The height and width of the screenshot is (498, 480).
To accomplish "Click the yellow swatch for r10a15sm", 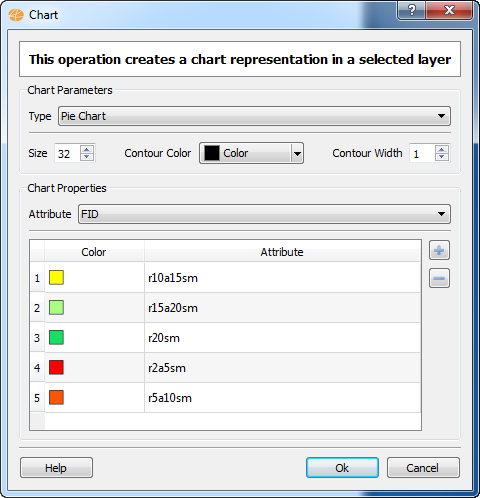I will pyautogui.click(x=56, y=278).
